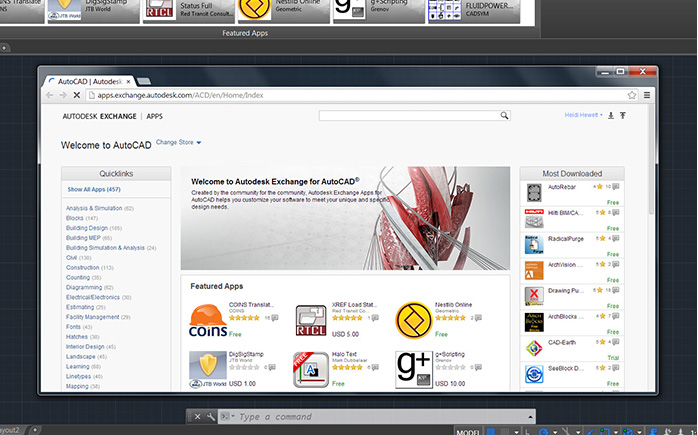Open the g+Scripting icon in browser page
Viewport: 698px width, 435px height.
pyautogui.click(x=414, y=370)
